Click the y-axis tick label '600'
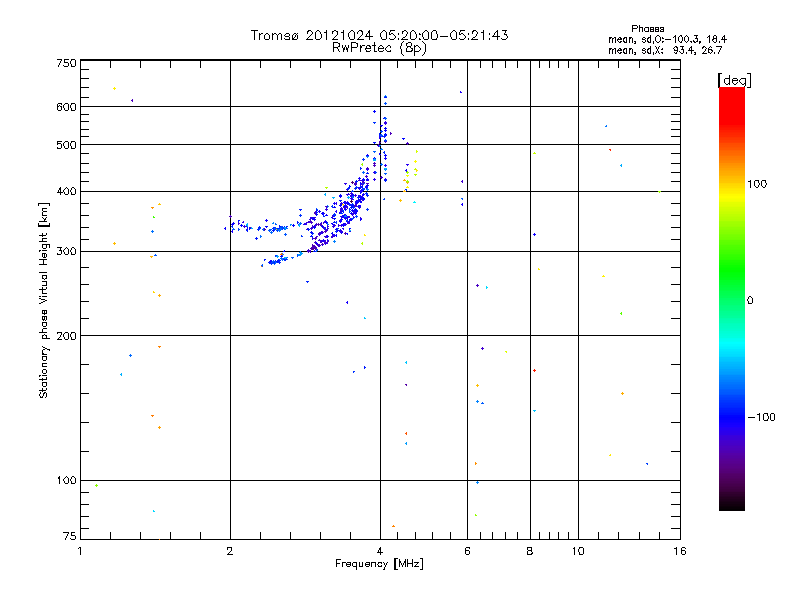 coord(66,107)
